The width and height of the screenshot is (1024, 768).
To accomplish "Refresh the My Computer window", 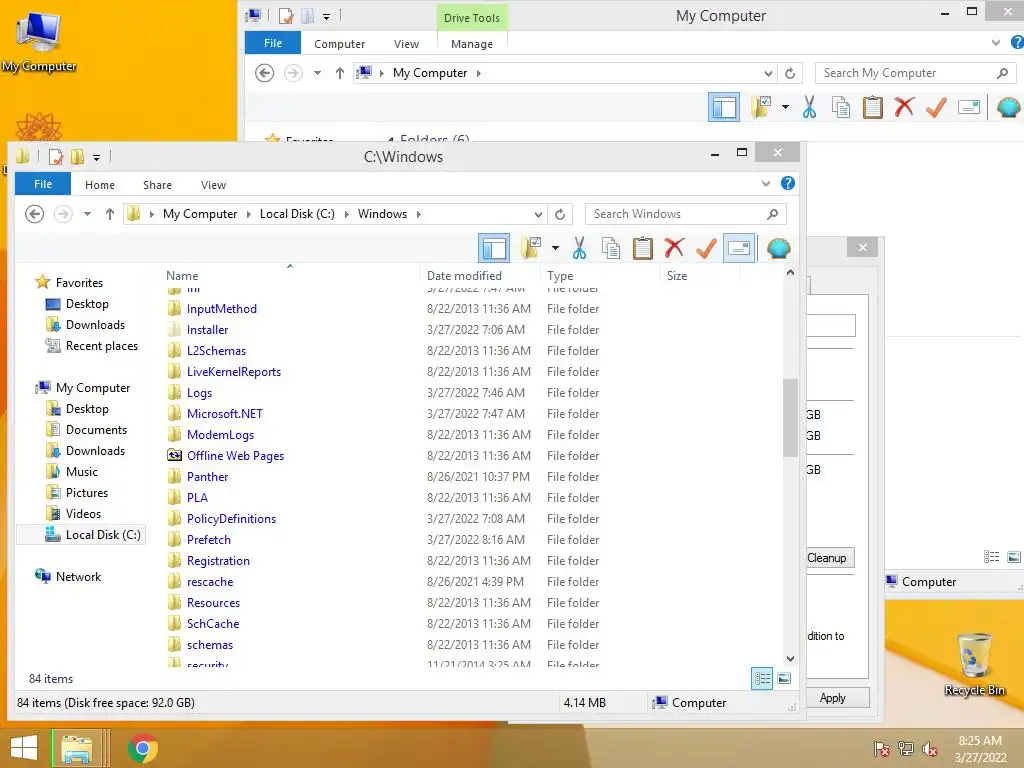I will 790,73.
